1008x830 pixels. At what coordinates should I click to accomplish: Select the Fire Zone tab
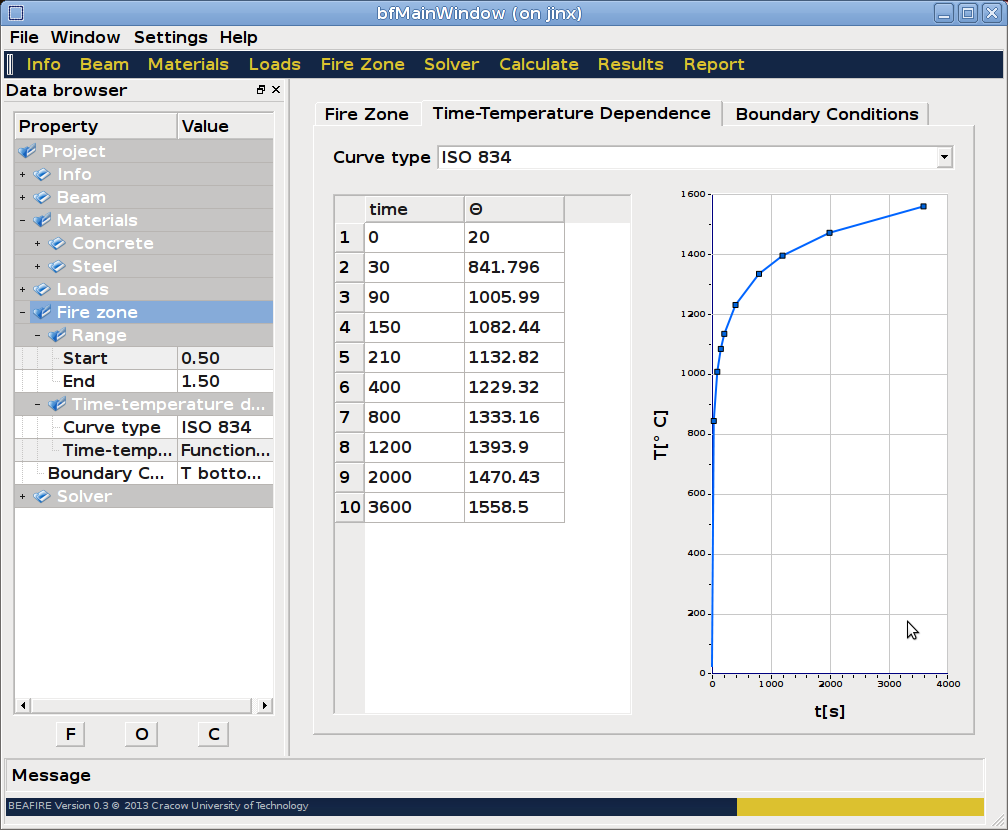point(366,114)
